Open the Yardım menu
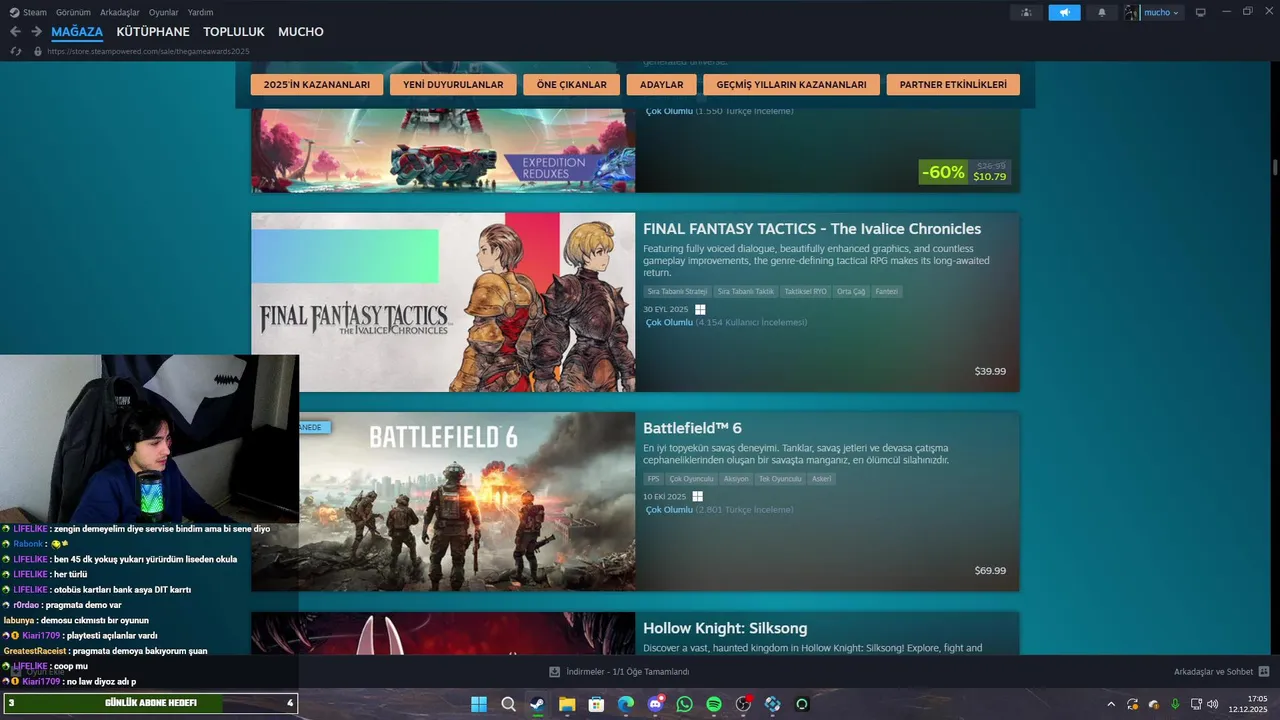 tap(200, 12)
